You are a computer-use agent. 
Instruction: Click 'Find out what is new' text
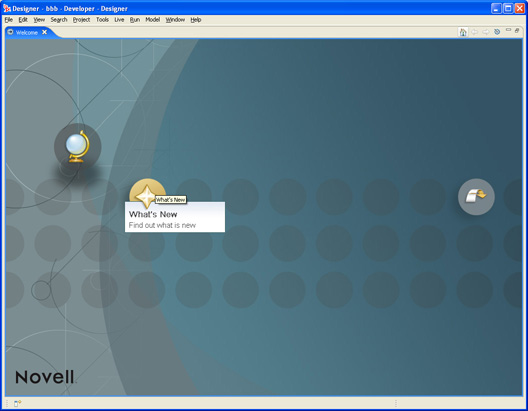[x=162, y=225]
